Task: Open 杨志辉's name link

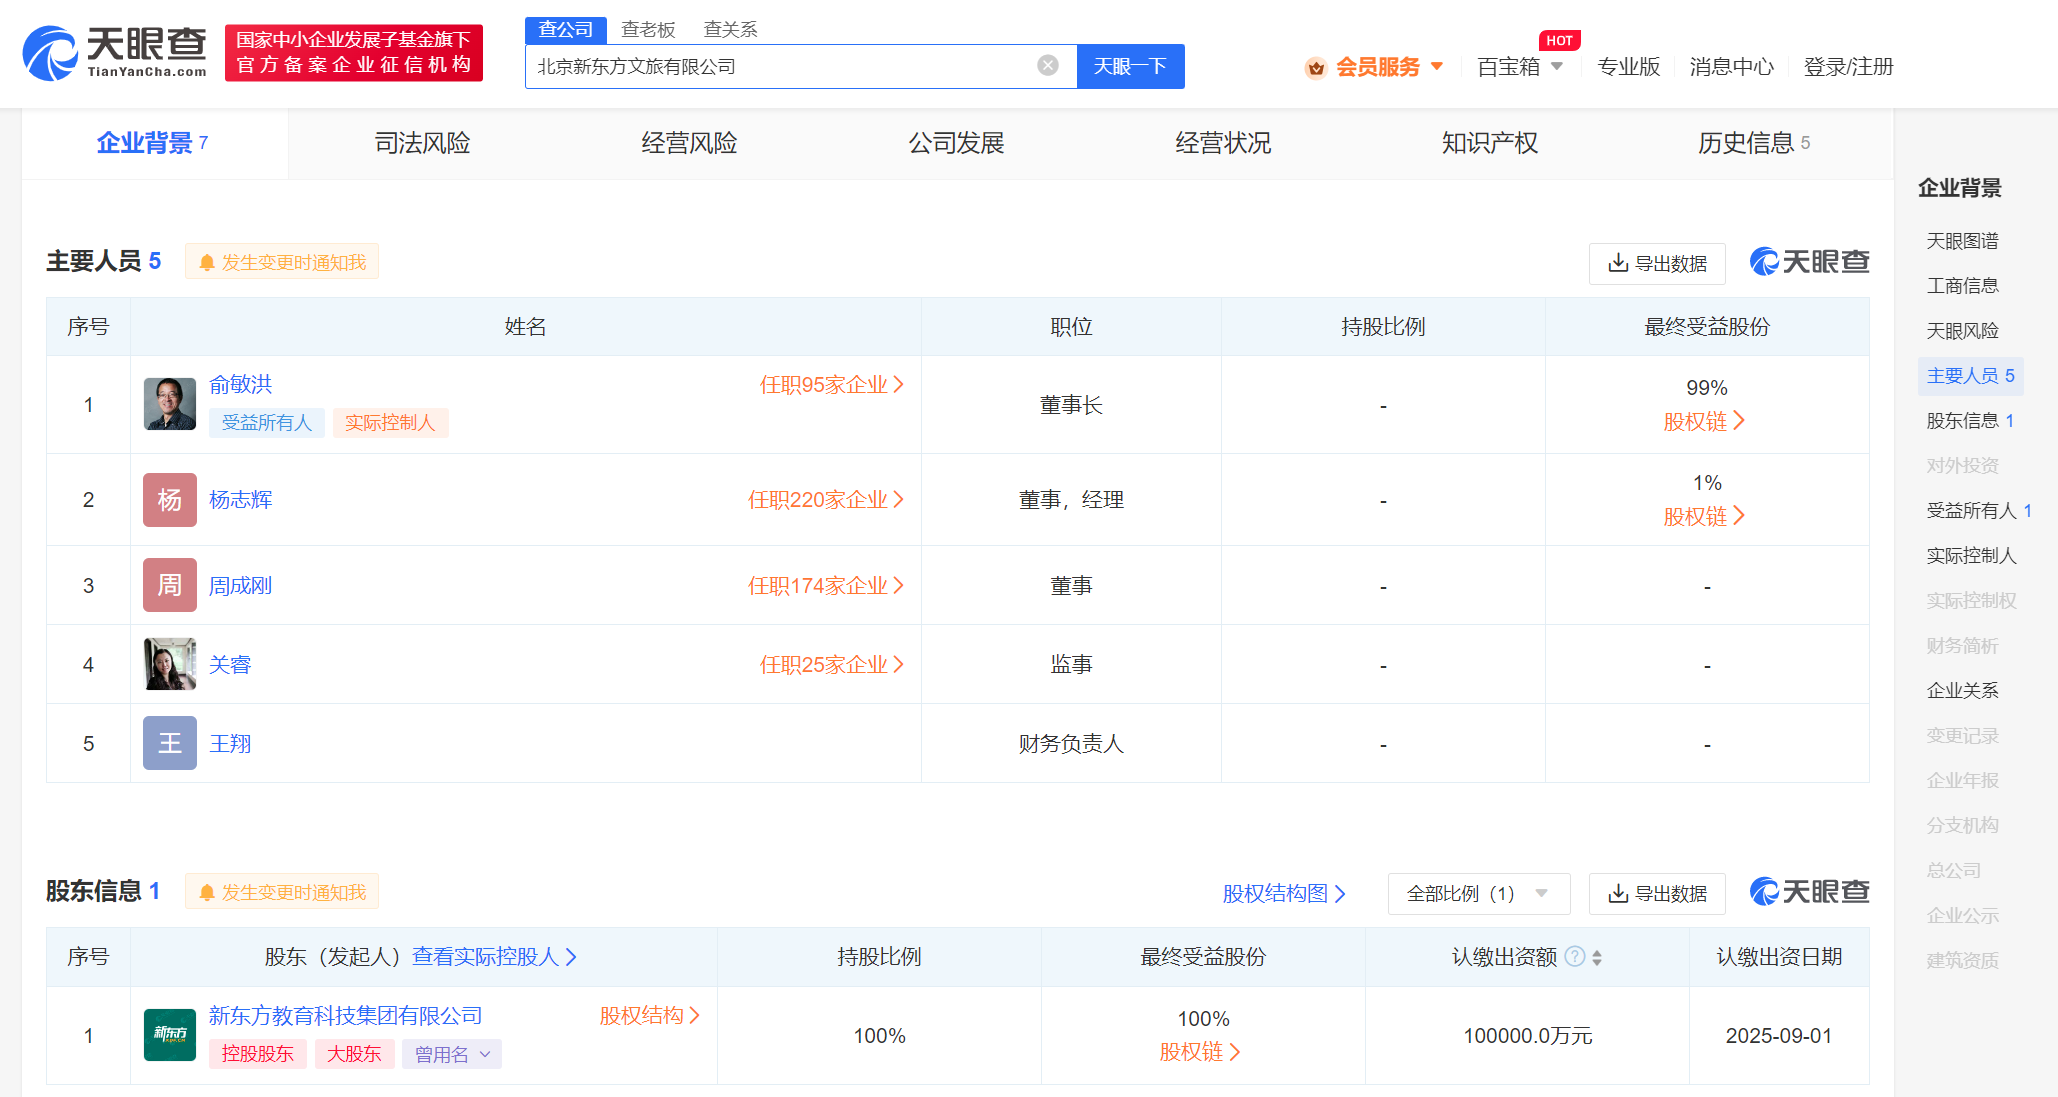Action: (240, 500)
